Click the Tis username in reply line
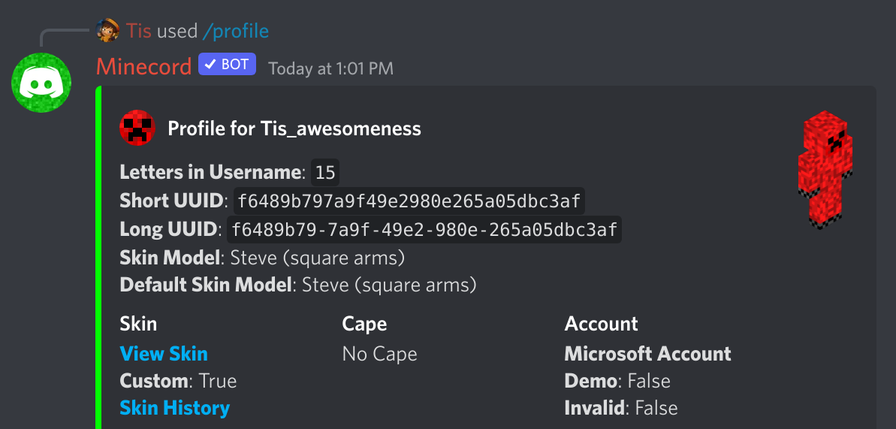The height and width of the screenshot is (429, 896). tap(139, 30)
